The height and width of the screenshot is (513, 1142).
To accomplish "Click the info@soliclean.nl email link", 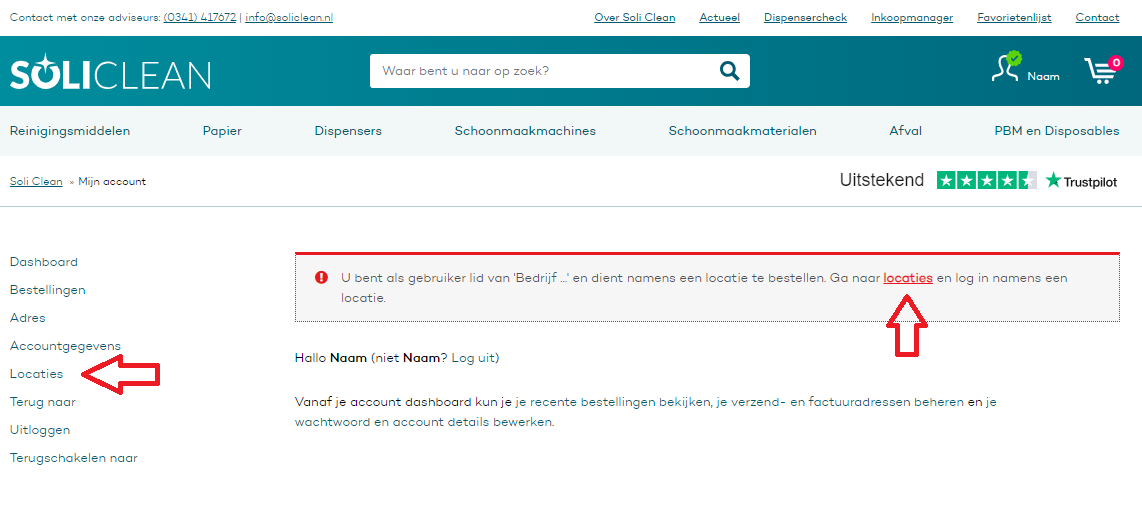I will pyautogui.click(x=289, y=18).
